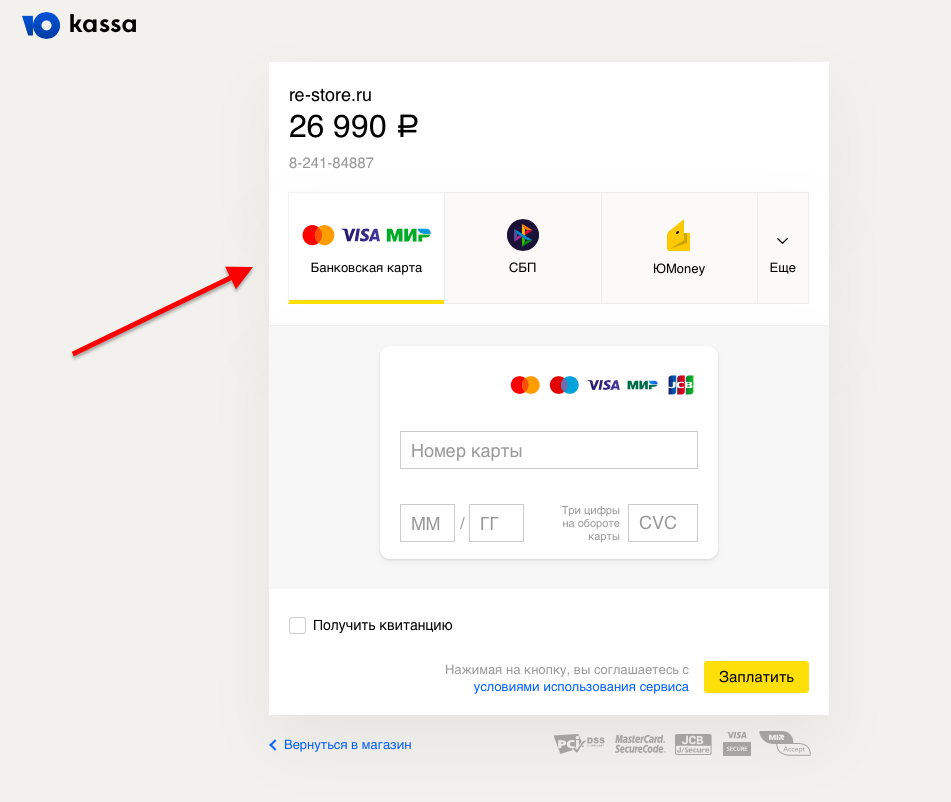Click the PCI DSS badge
Image resolution: width=951 pixels, height=802 pixels.
click(580, 743)
